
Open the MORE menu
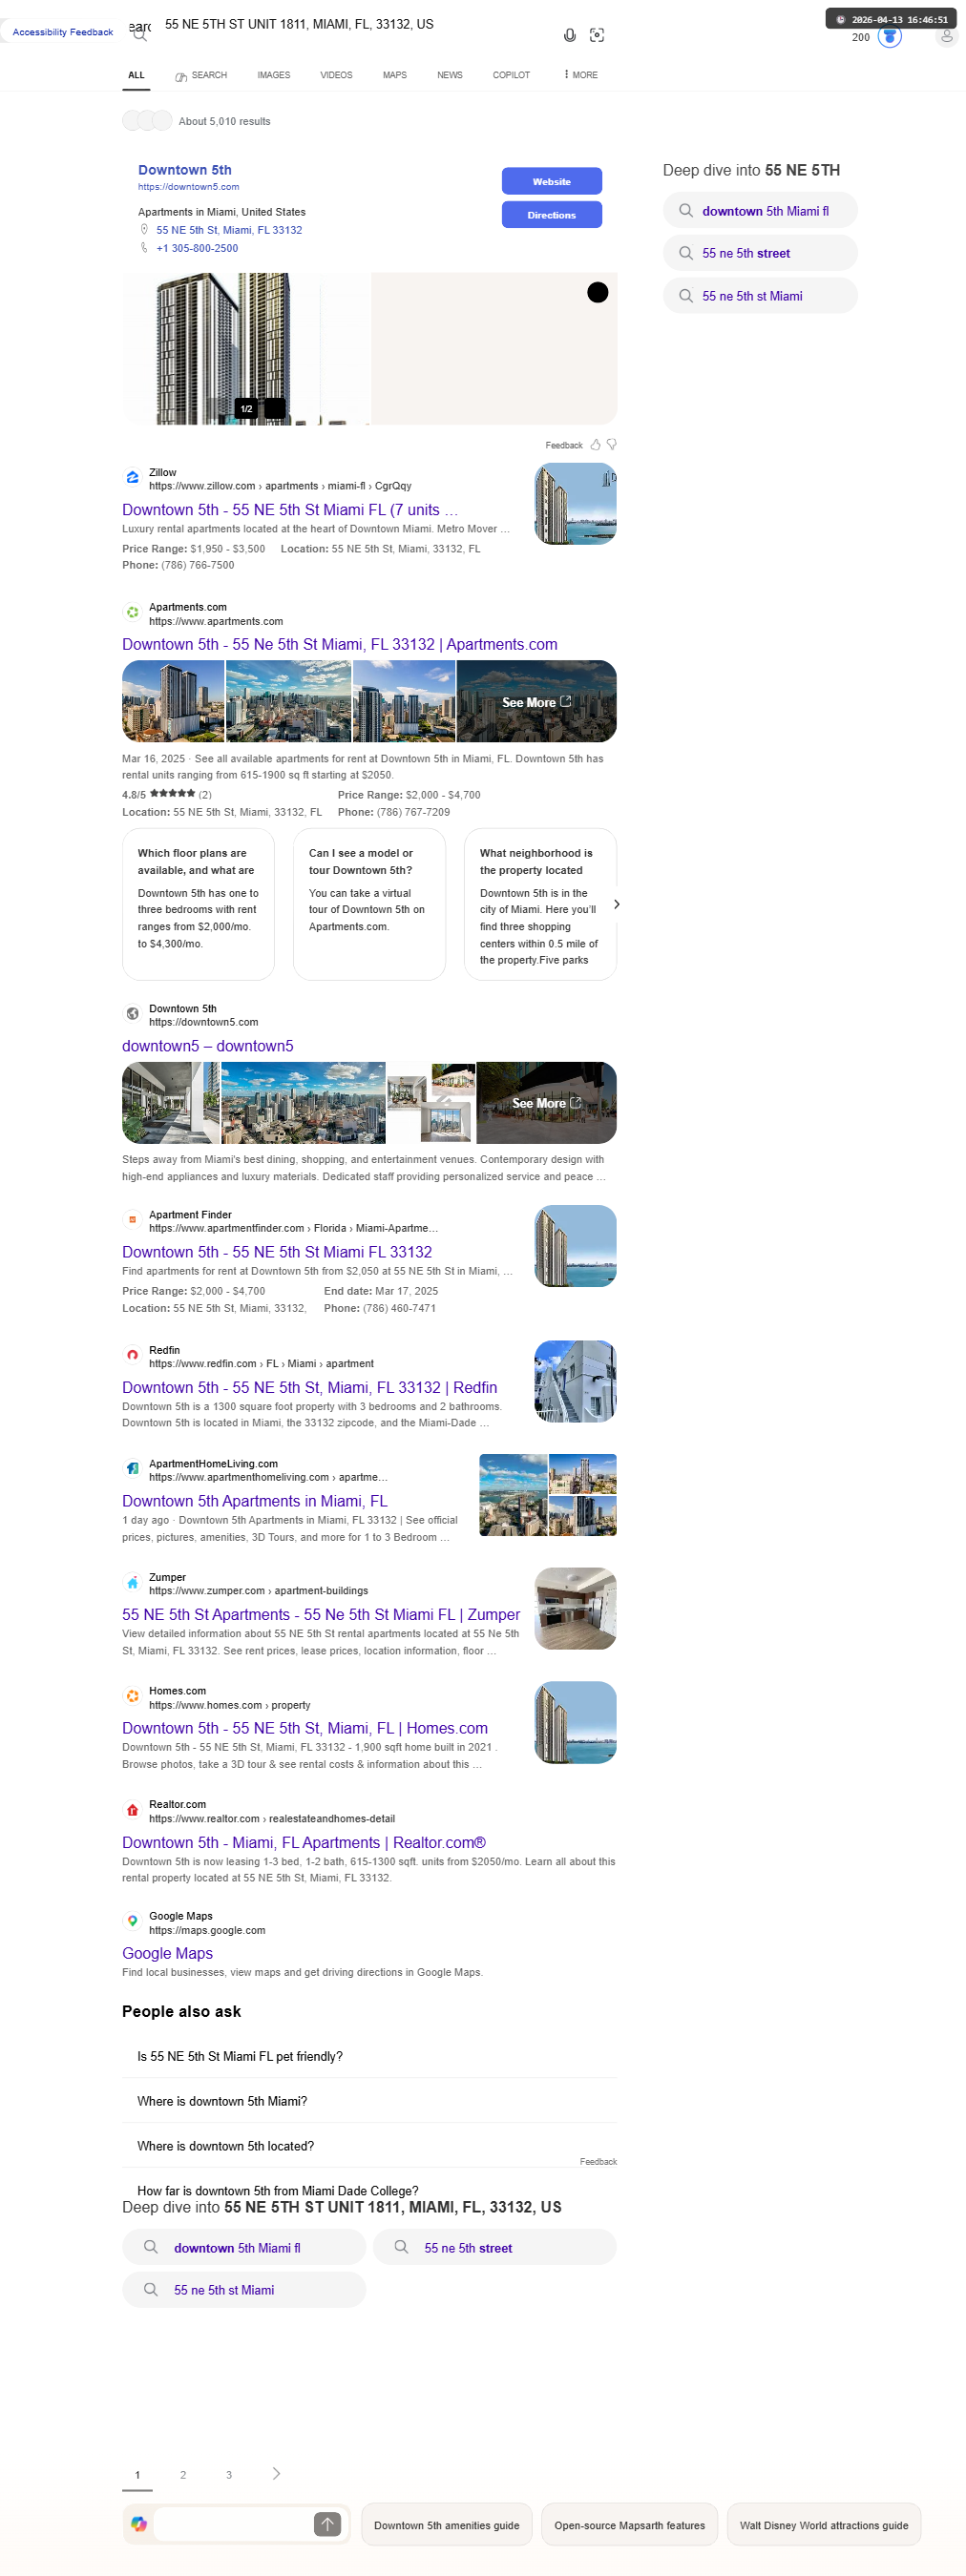(580, 75)
